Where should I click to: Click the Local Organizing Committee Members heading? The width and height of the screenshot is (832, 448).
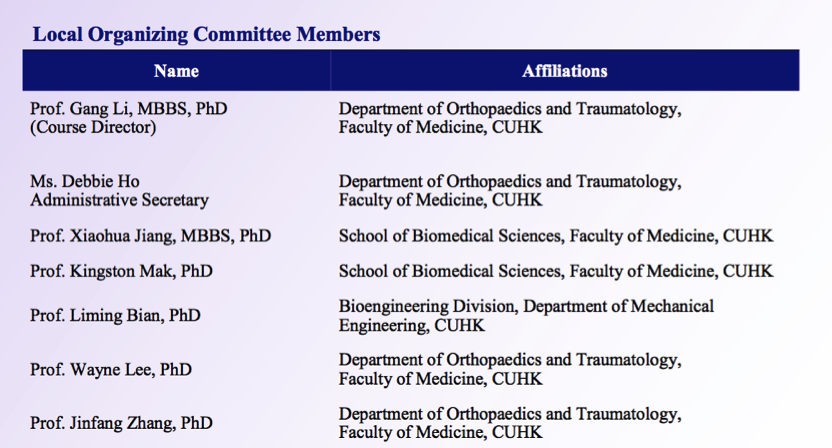[206, 35]
